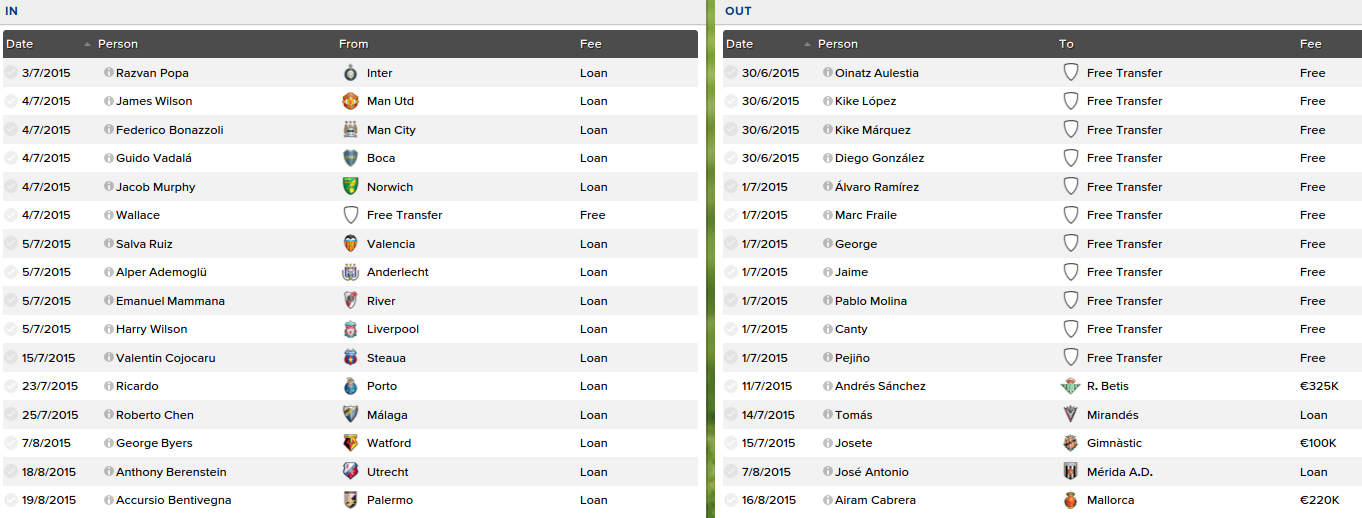Tick the checkmark on Oinatz Aulestia row
The width and height of the screenshot is (1362, 518).
[731, 73]
